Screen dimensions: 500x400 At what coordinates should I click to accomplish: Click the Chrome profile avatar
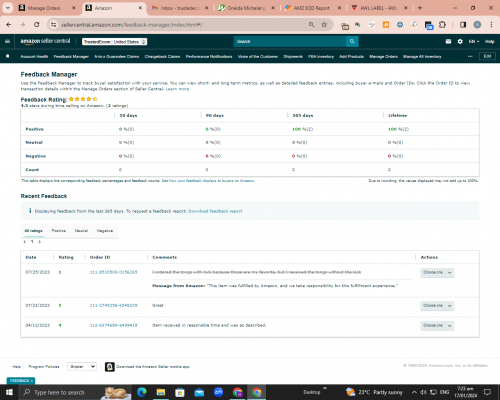coord(477,25)
